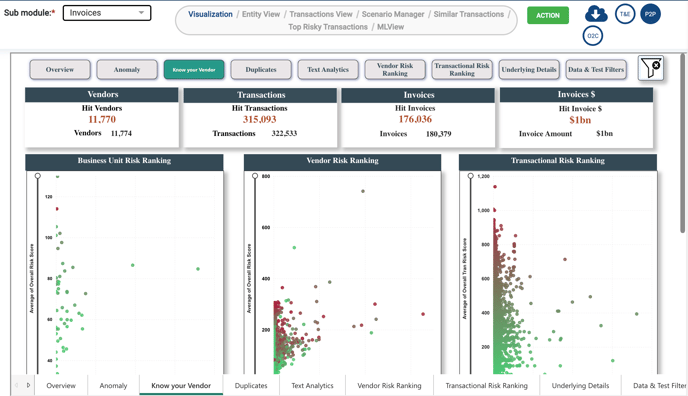
Task: Click the Vendor Risk Ranking chart title
Action: click(x=342, y=161)
